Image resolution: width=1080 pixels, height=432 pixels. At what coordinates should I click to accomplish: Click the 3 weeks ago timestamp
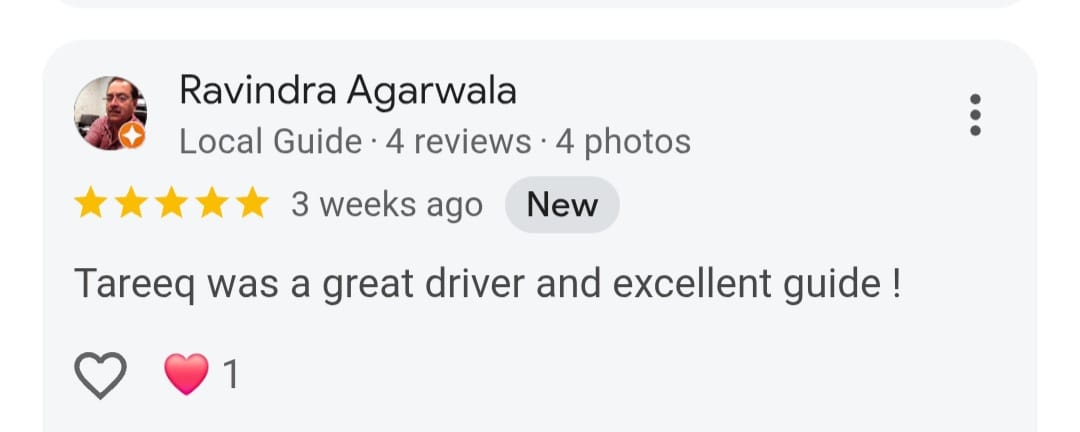[x=386, y=205]
